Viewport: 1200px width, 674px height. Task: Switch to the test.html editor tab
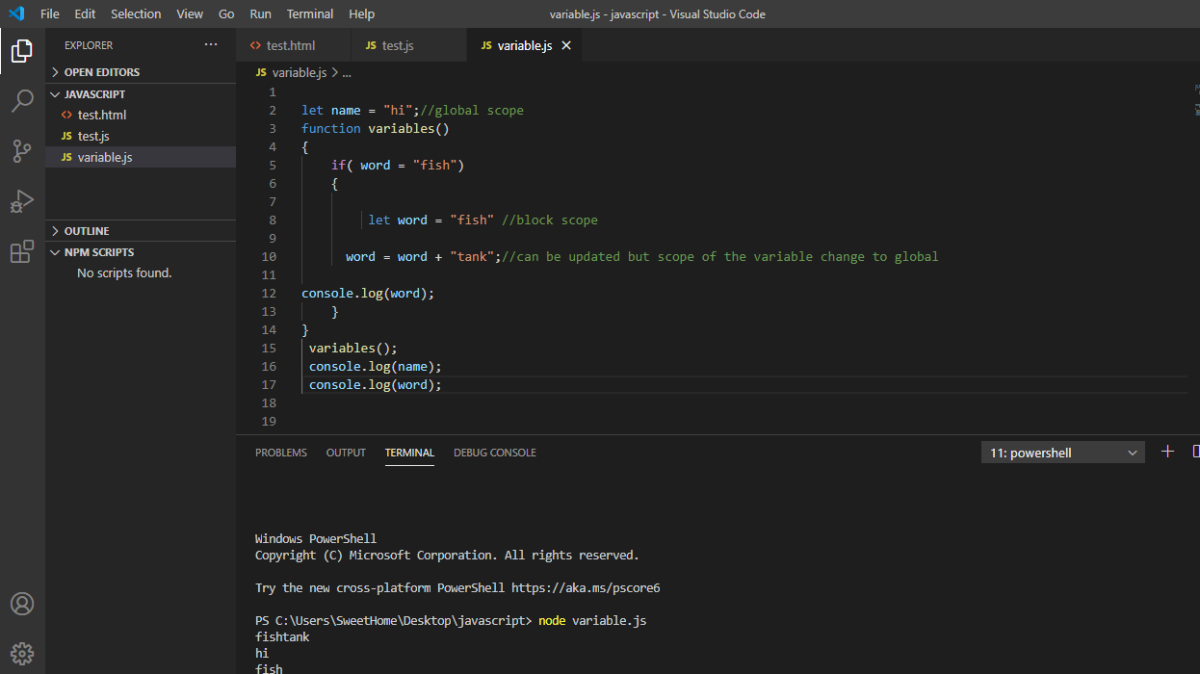[290, 46]
